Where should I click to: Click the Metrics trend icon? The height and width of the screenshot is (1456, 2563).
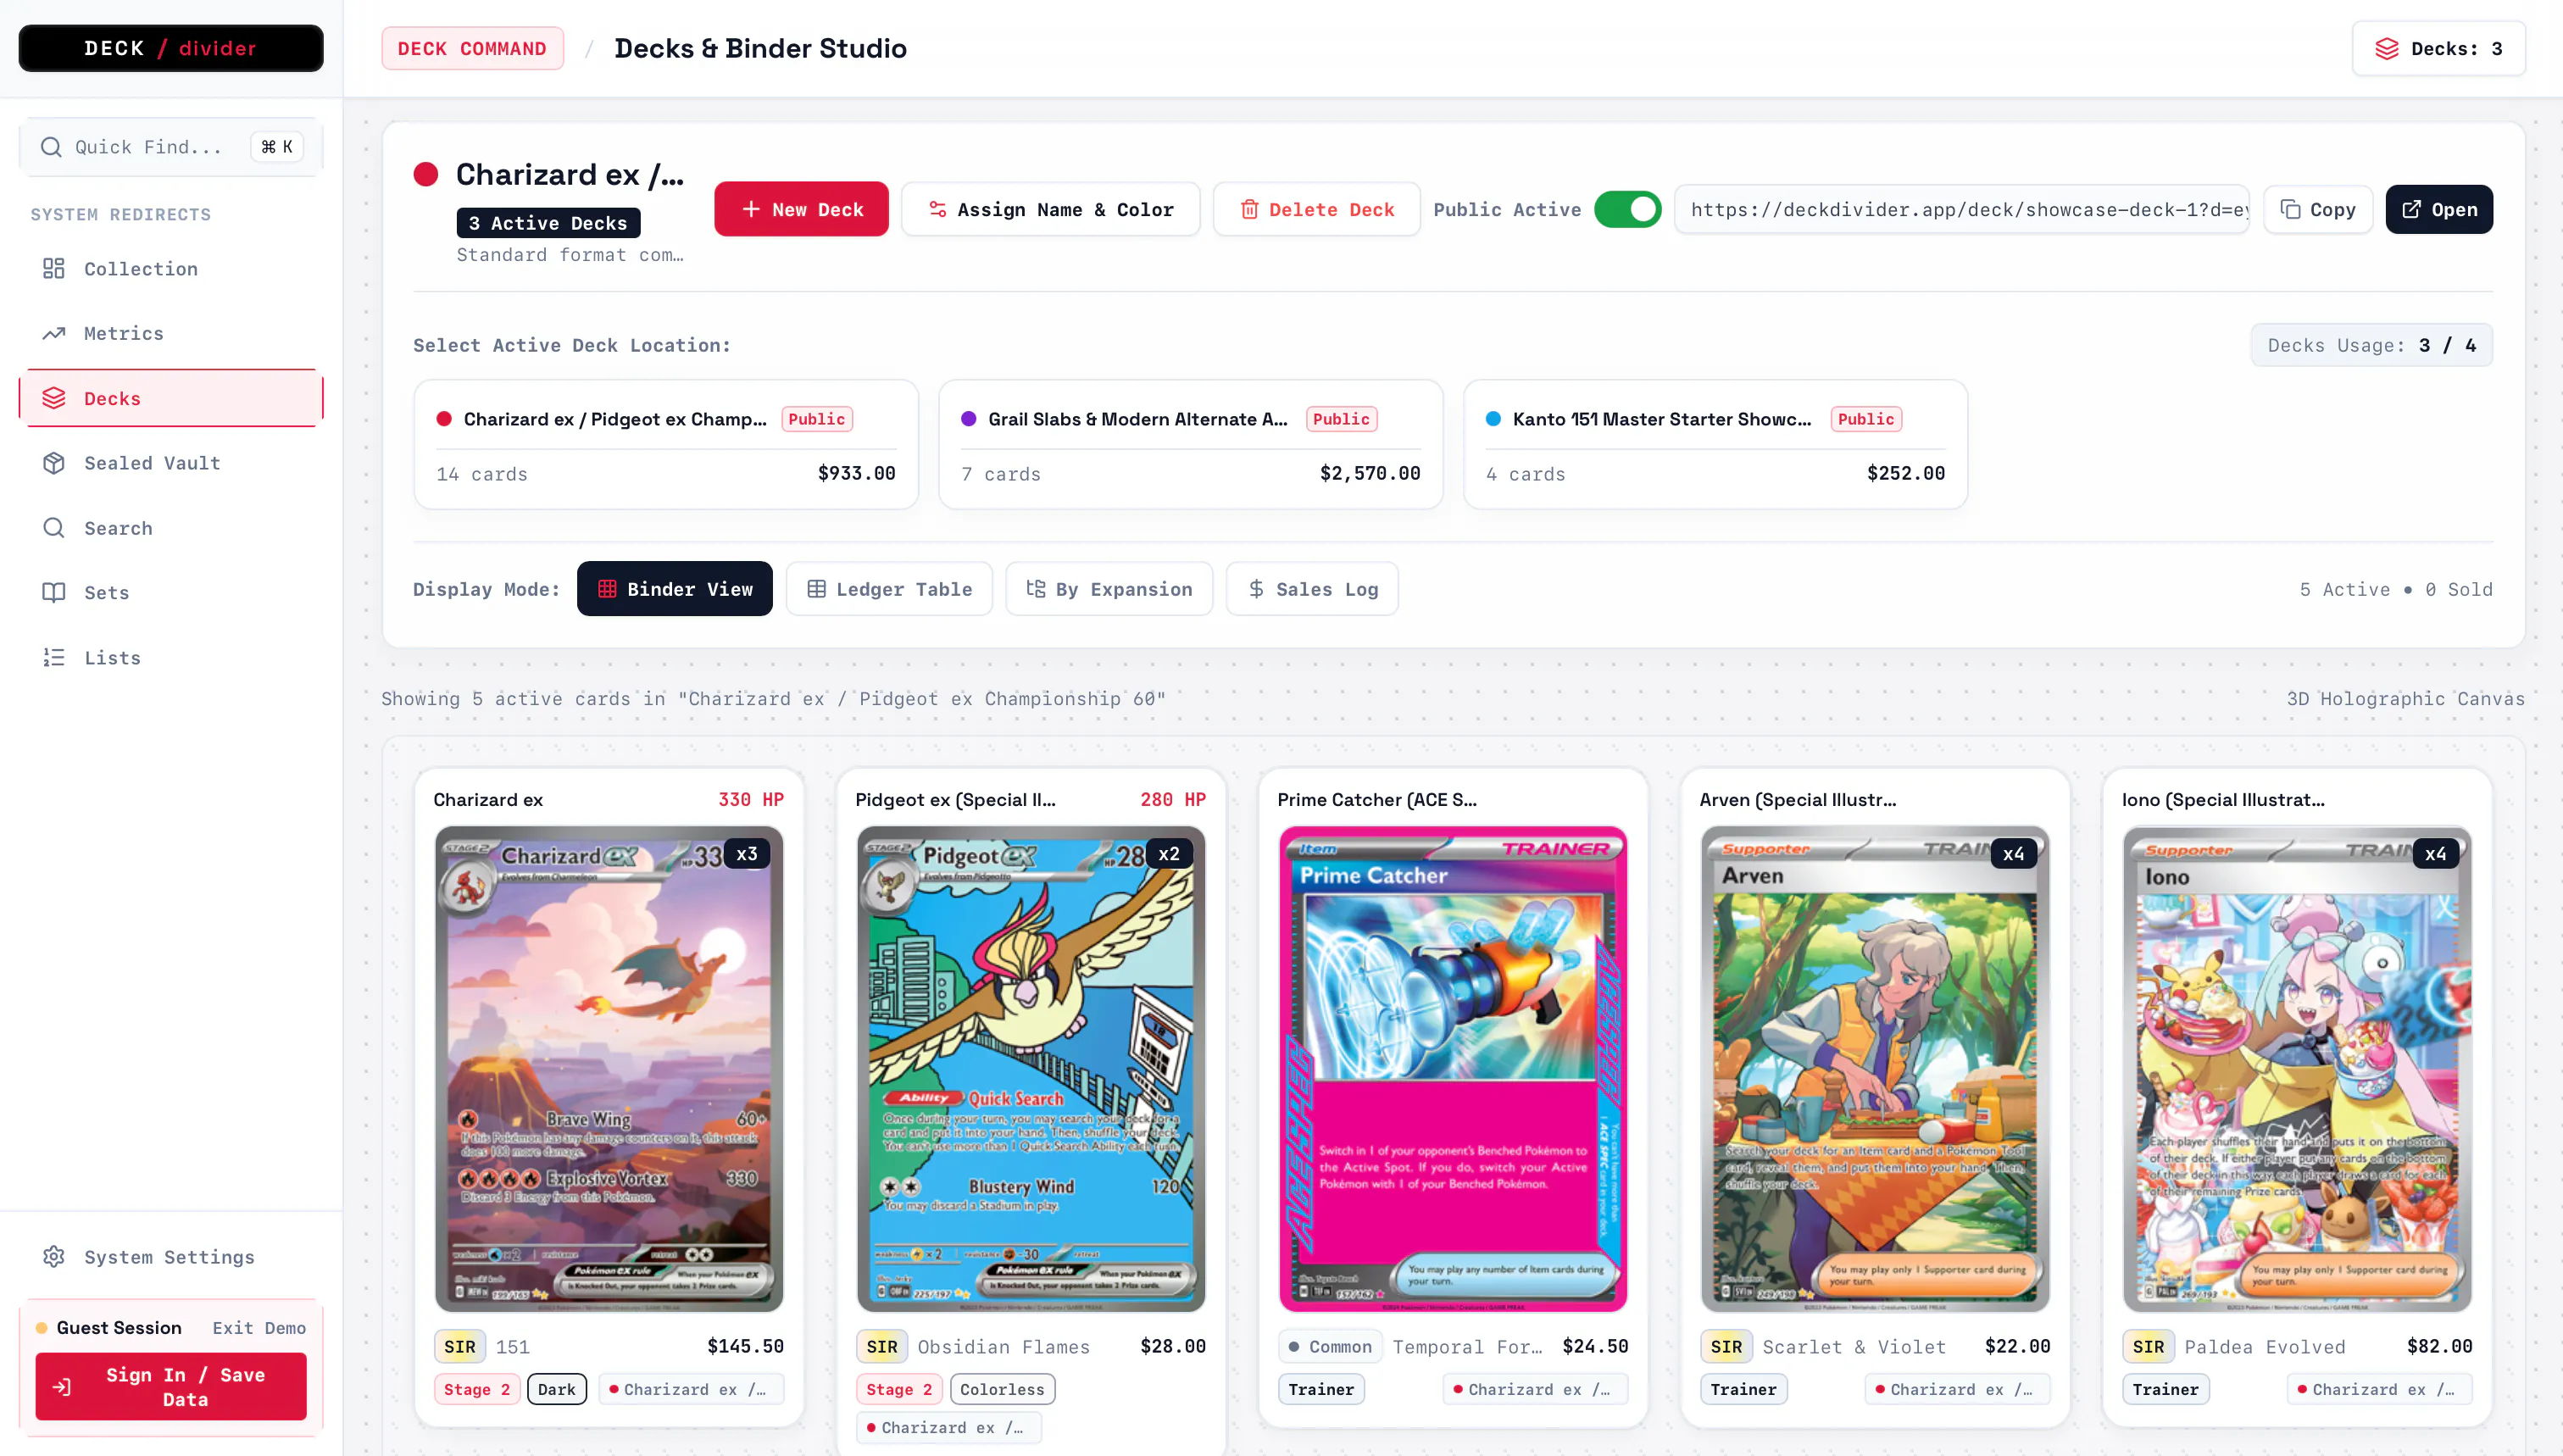click(x=54, y=333)
